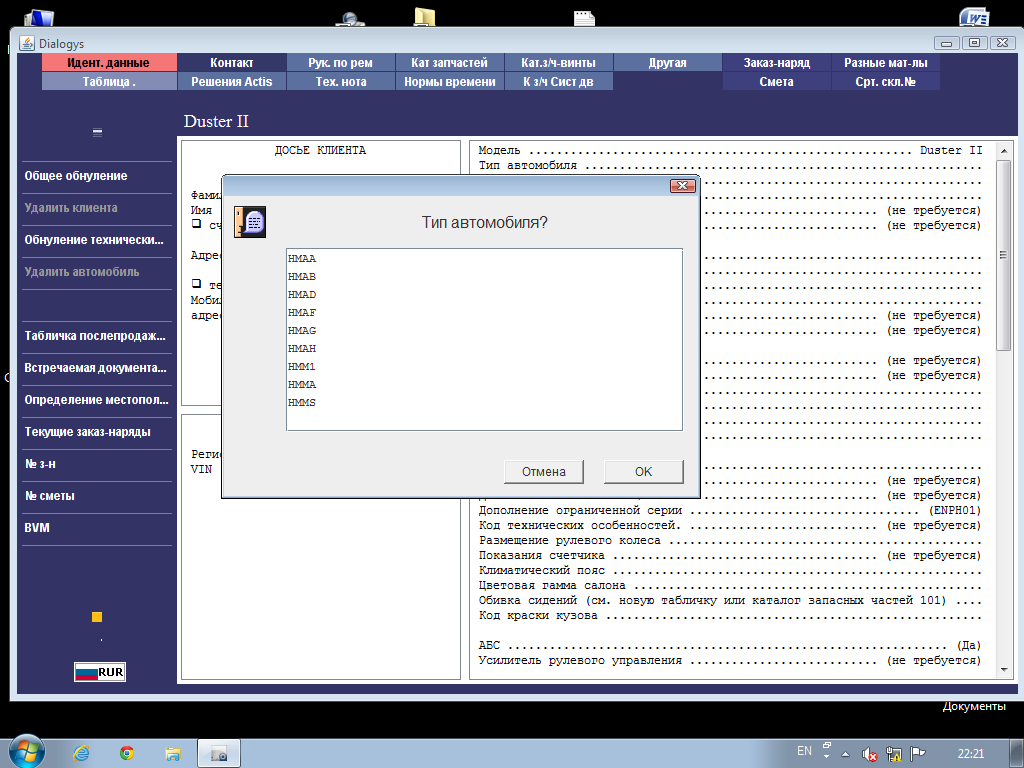This screenshot has height=768, width=1024.
Task: Open the Таблица . tab
Action: pyautogui.click(x=109, y=82)
